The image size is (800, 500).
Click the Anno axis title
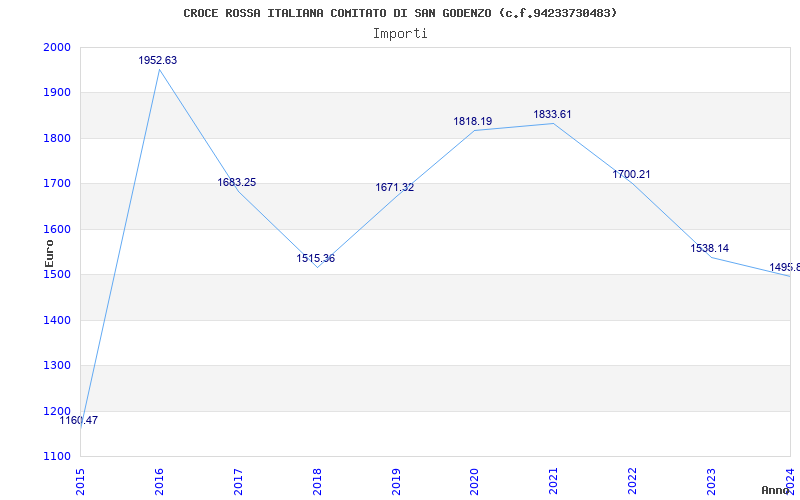point(776,490)
